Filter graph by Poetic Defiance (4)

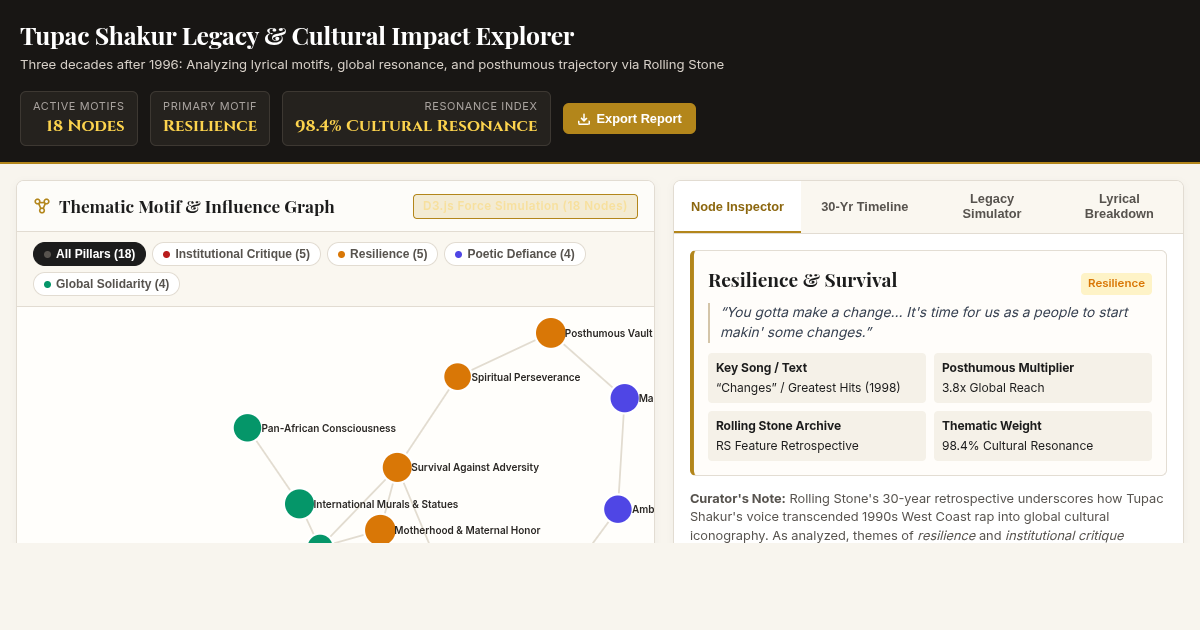tap(514, 254)
